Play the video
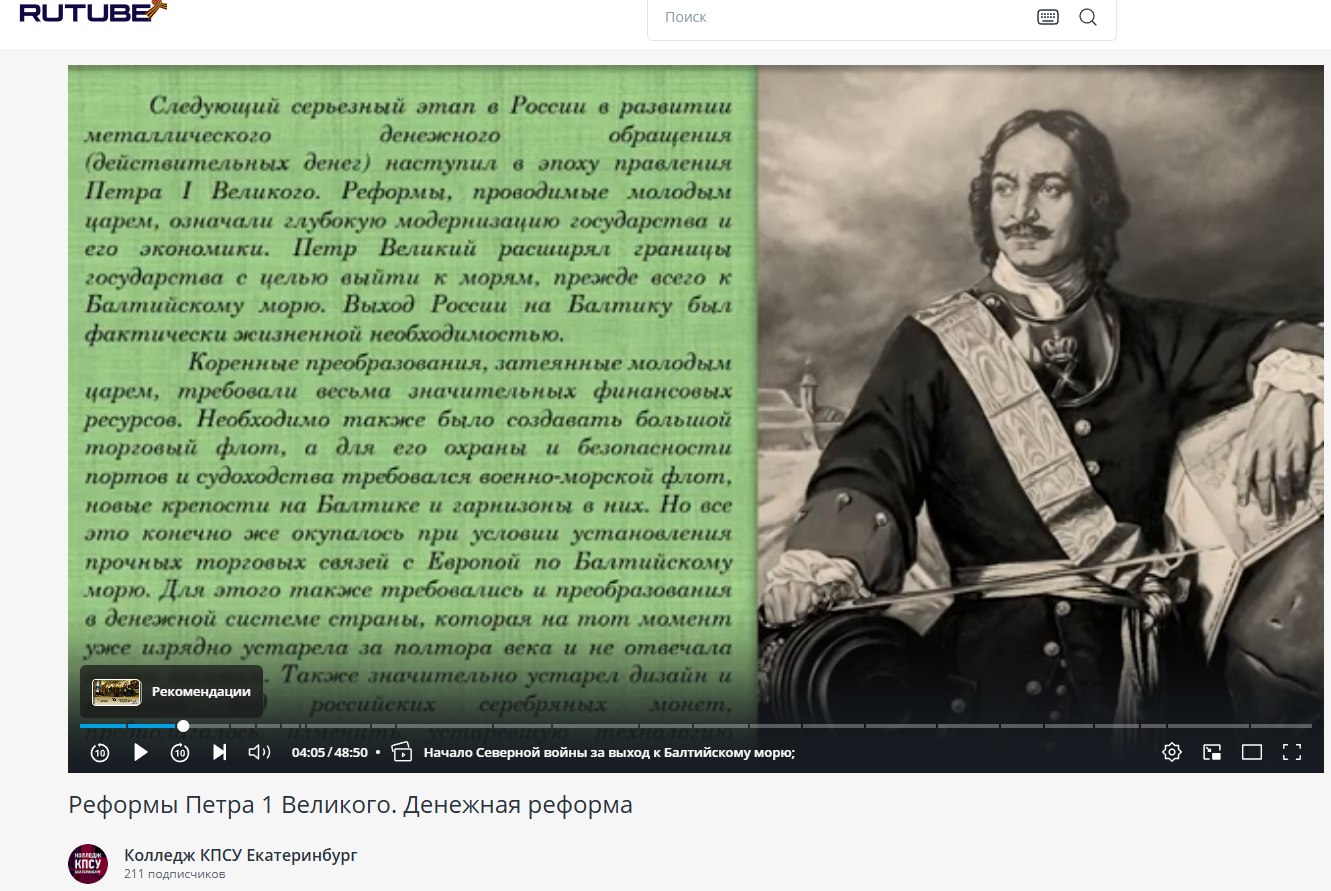This screenshot has width=1331, height=891. point(140,752)
